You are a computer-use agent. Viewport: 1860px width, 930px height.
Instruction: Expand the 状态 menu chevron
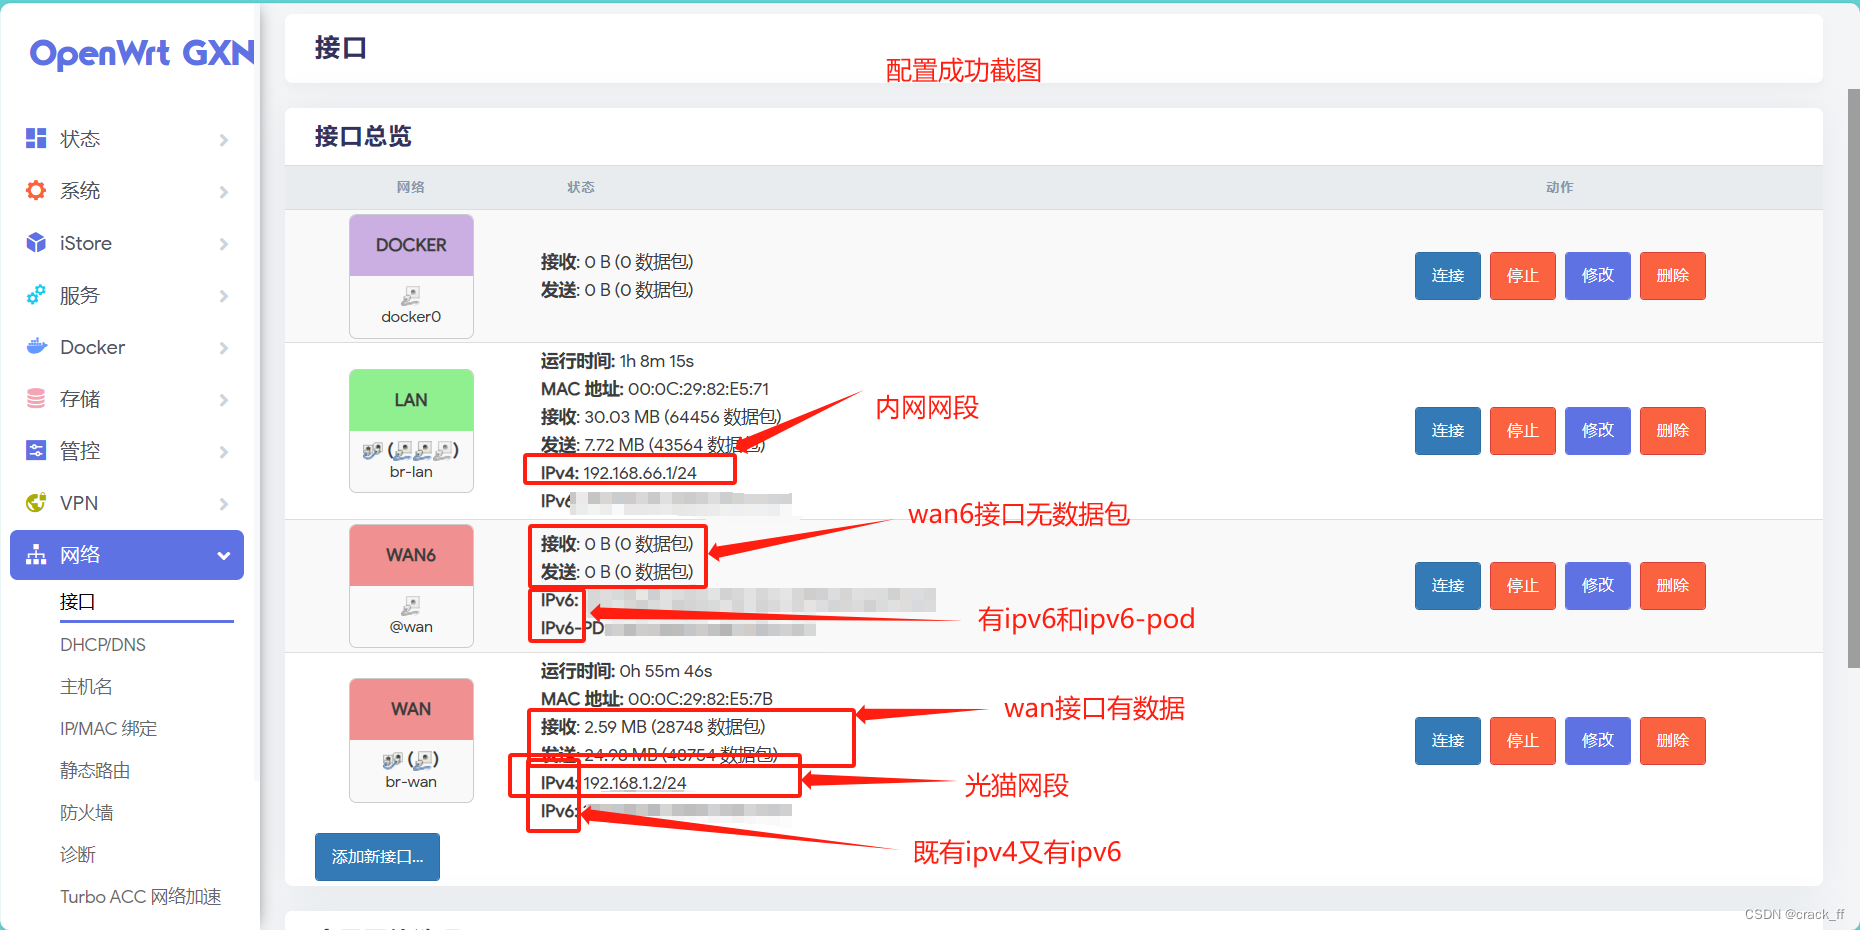(224, 138)
